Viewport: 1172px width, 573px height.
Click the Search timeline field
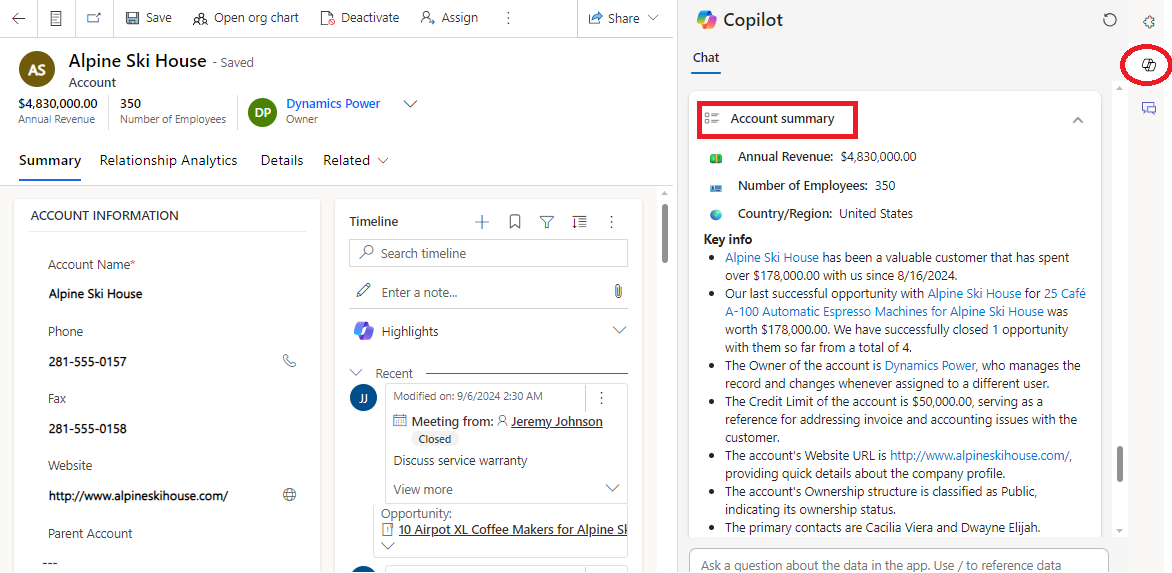pos(488,253)
